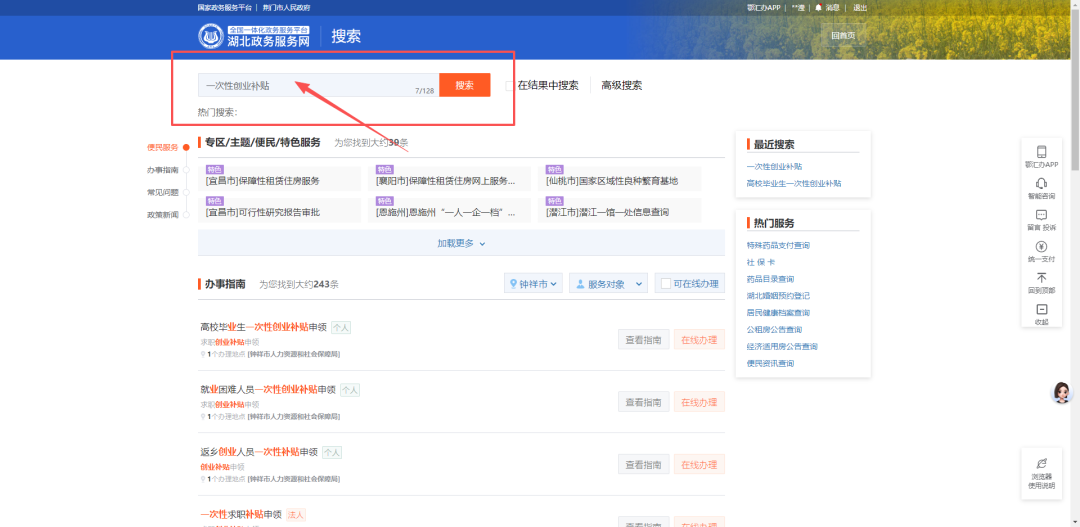Open the 消息 bell notification icon
Viewport: 1080px width, 527px height.
click(819, 8)
